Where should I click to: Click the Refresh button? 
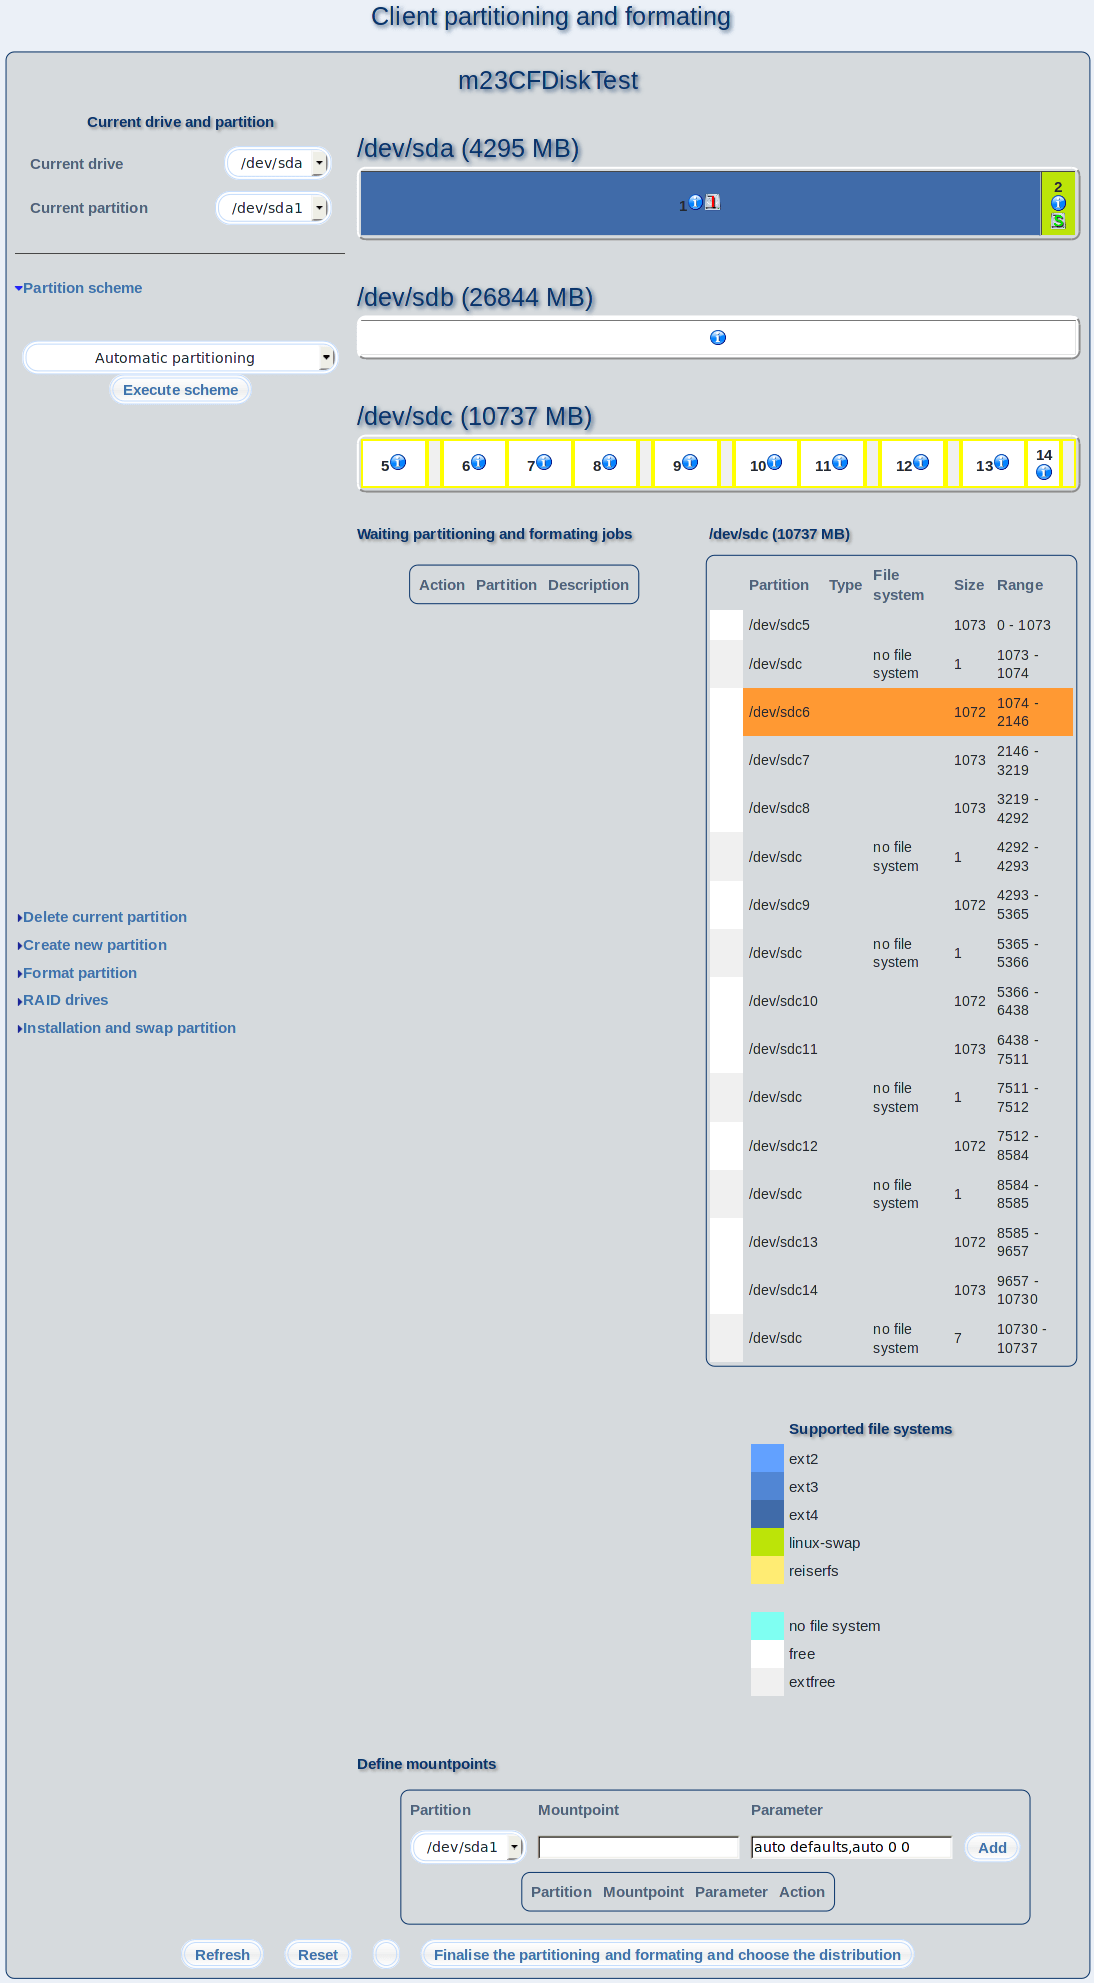(222, 1955)
